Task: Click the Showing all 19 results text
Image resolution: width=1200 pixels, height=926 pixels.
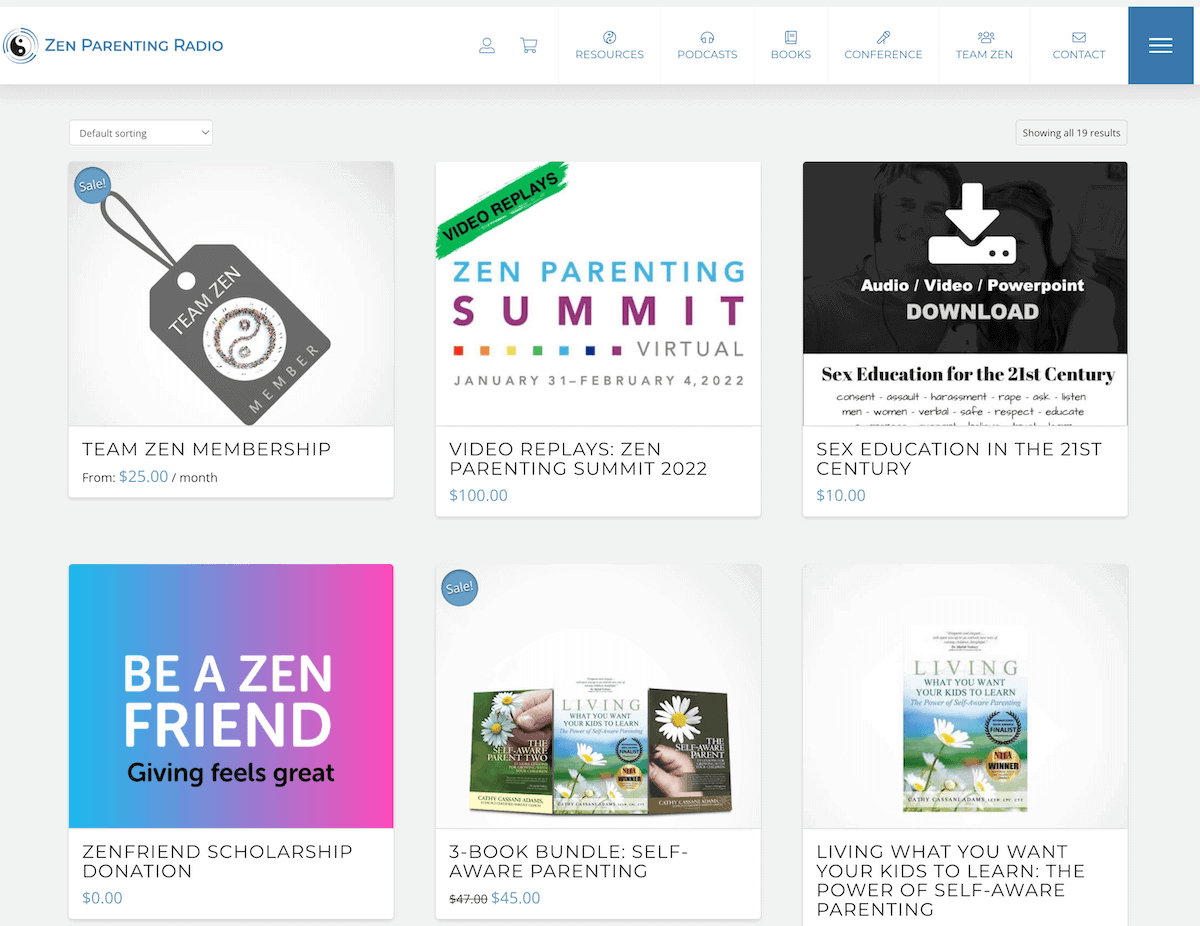Action: (x=1071, y=133)
